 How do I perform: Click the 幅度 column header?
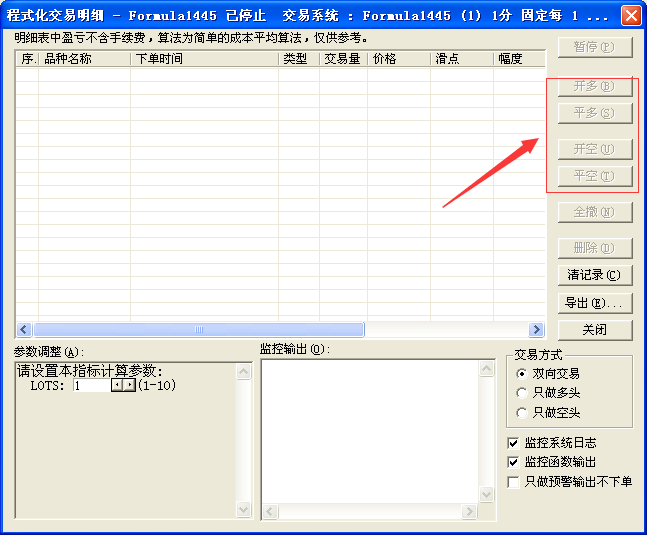click(x=519, y=59)
